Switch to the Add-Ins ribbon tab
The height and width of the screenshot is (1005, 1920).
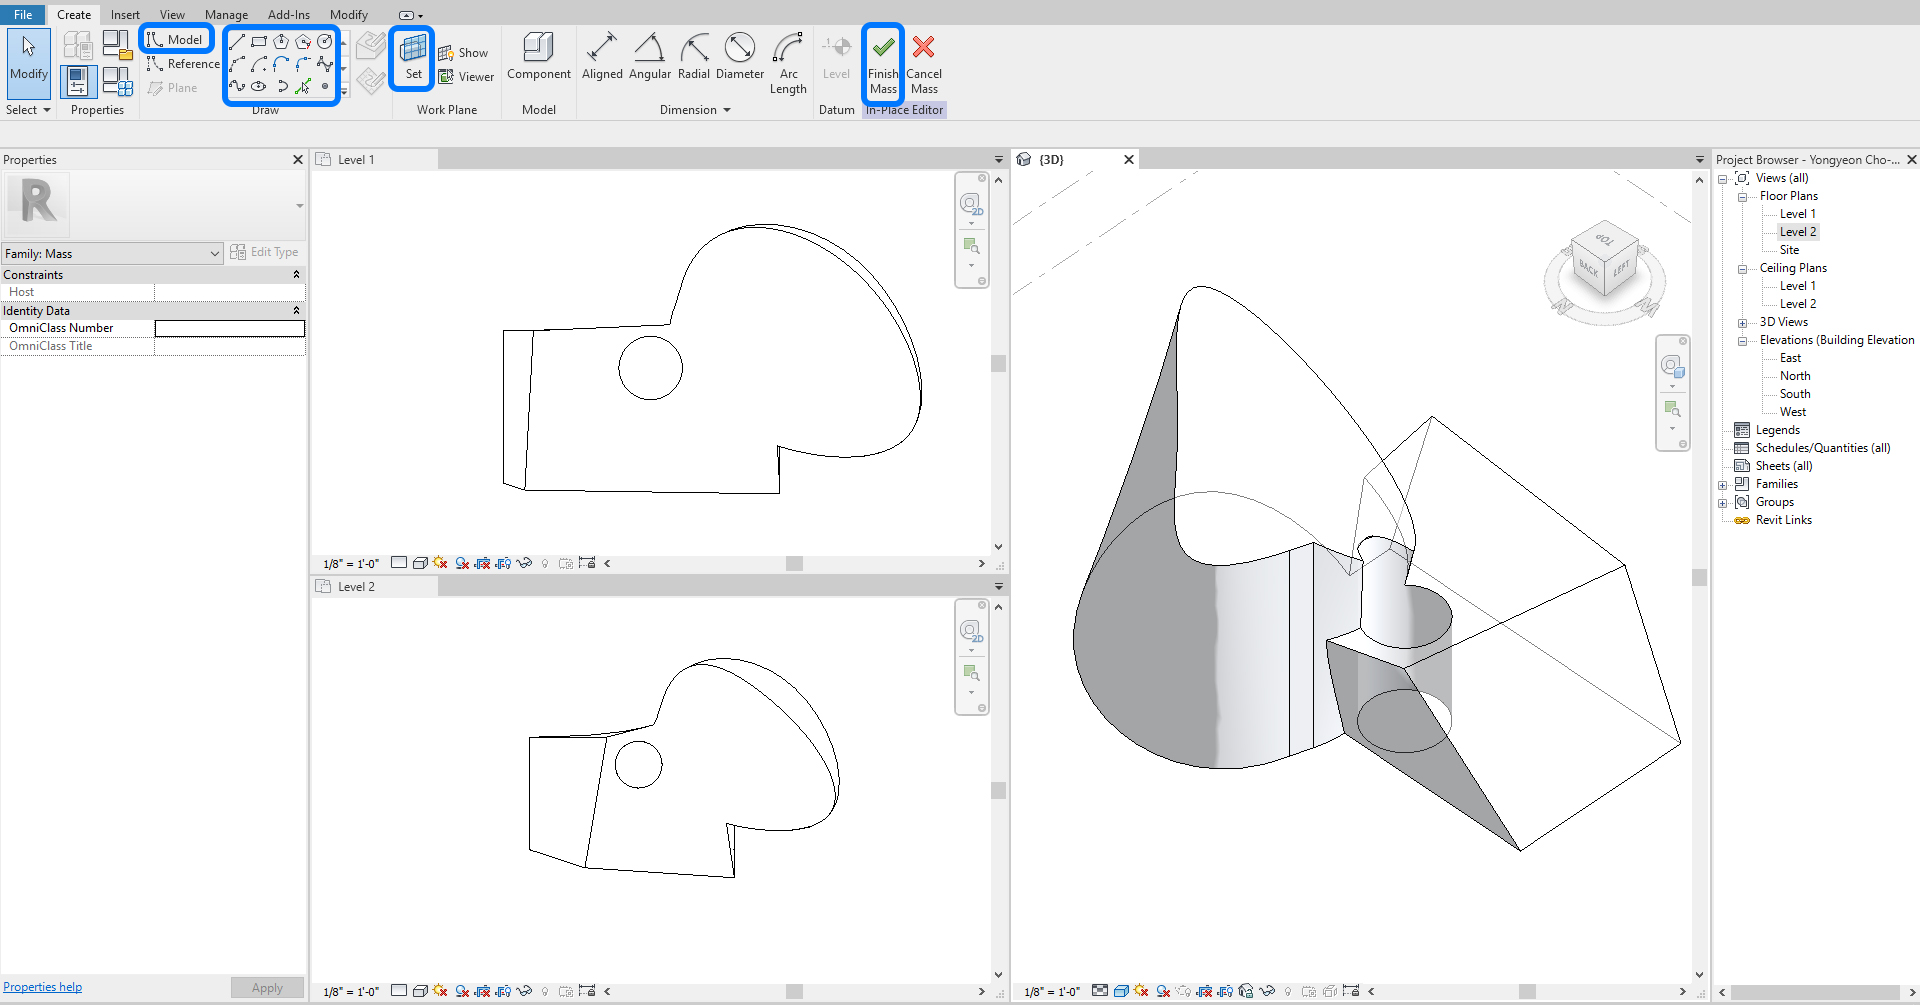click(289, 14)
